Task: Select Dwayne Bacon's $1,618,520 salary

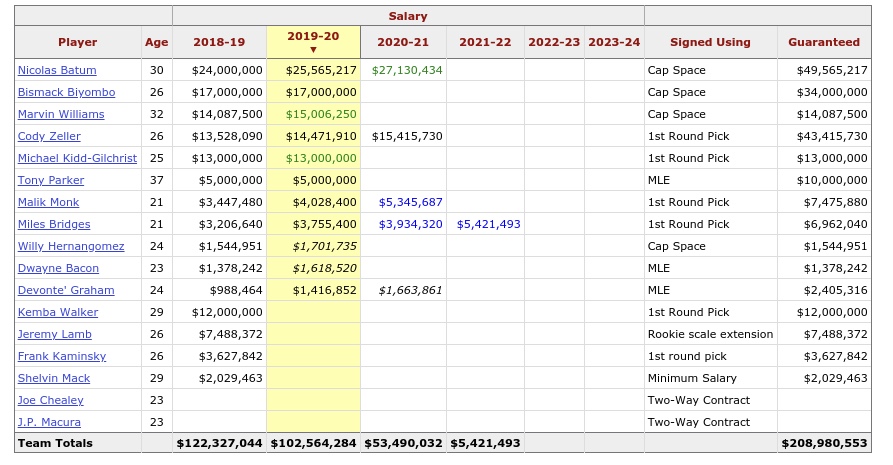Action: [325, 268]
